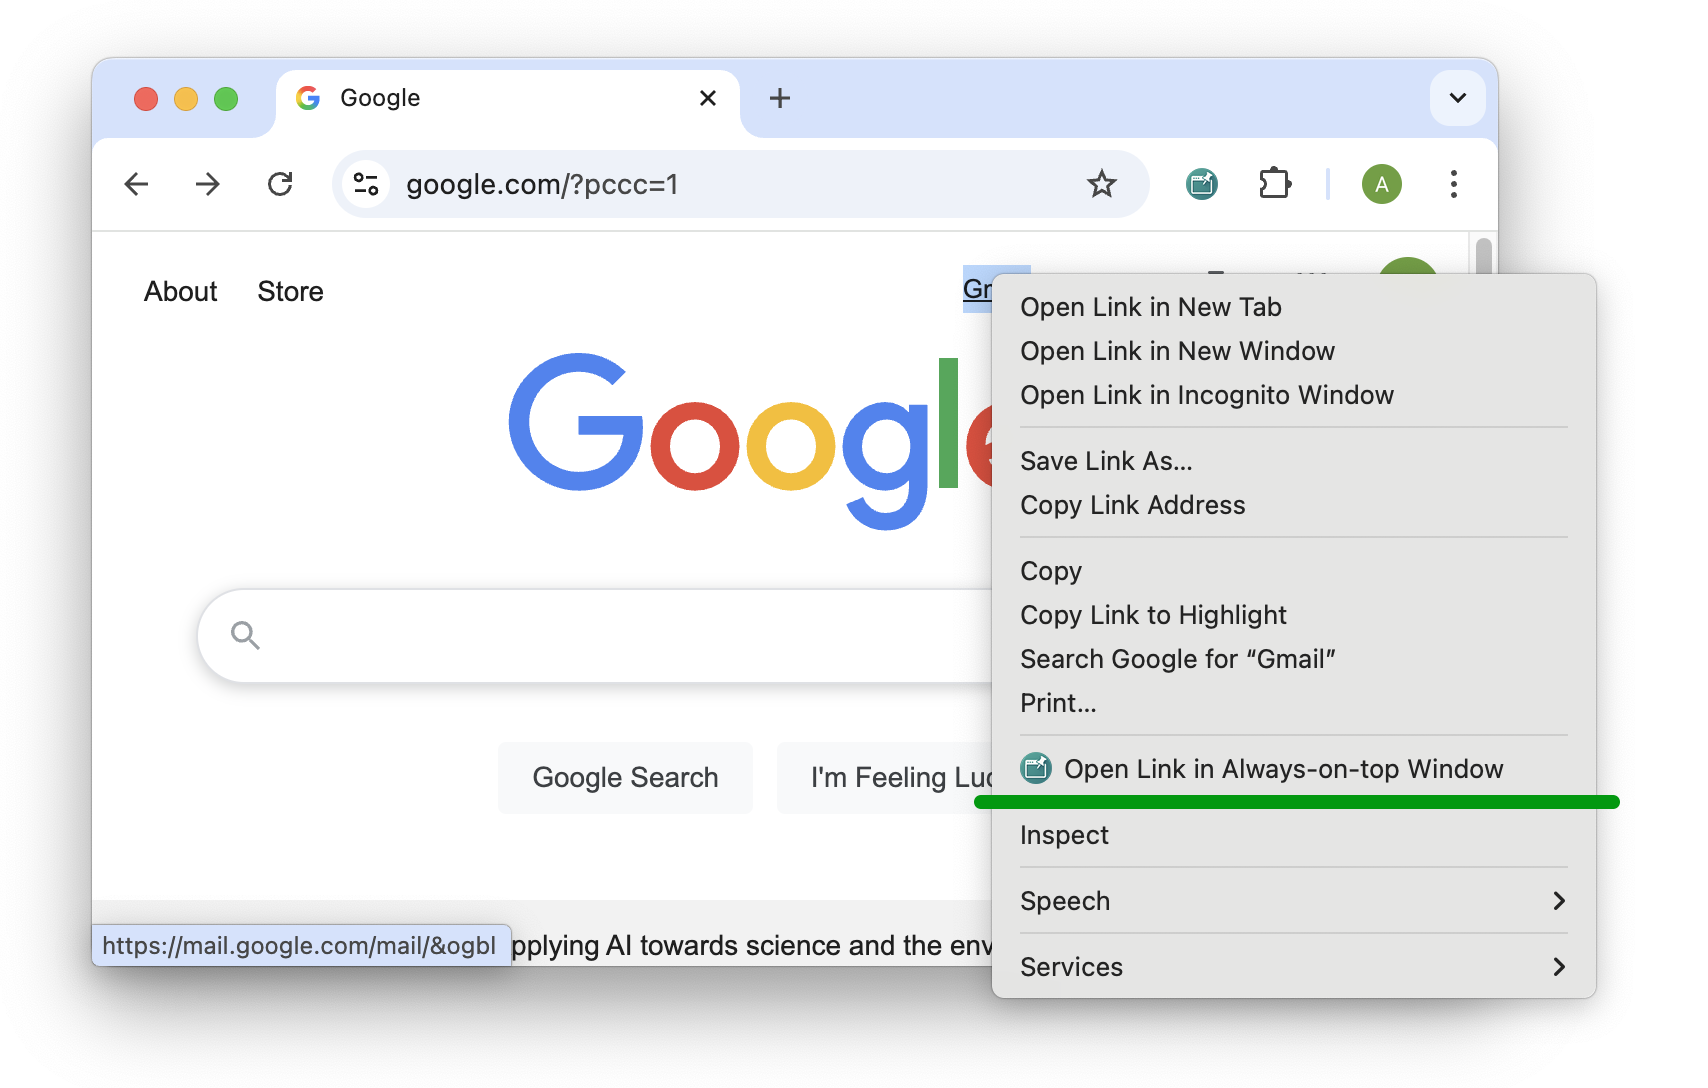Screen dimensions: 1708x1088
Task: View site information icon in address bar
Action: click(x=366, y=184)
